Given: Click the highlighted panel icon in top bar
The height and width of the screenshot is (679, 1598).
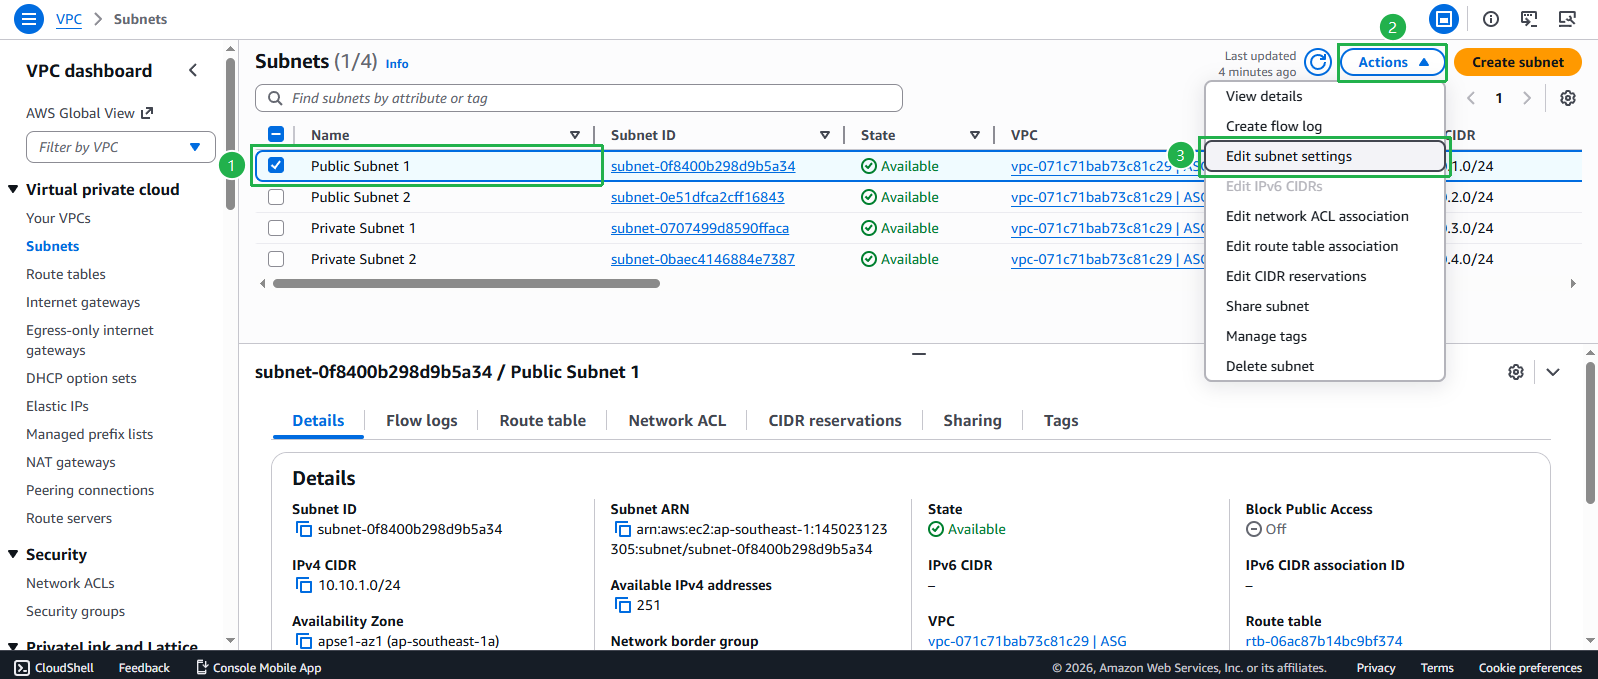Looking at the screenshot, I should tap(1443, 19).
